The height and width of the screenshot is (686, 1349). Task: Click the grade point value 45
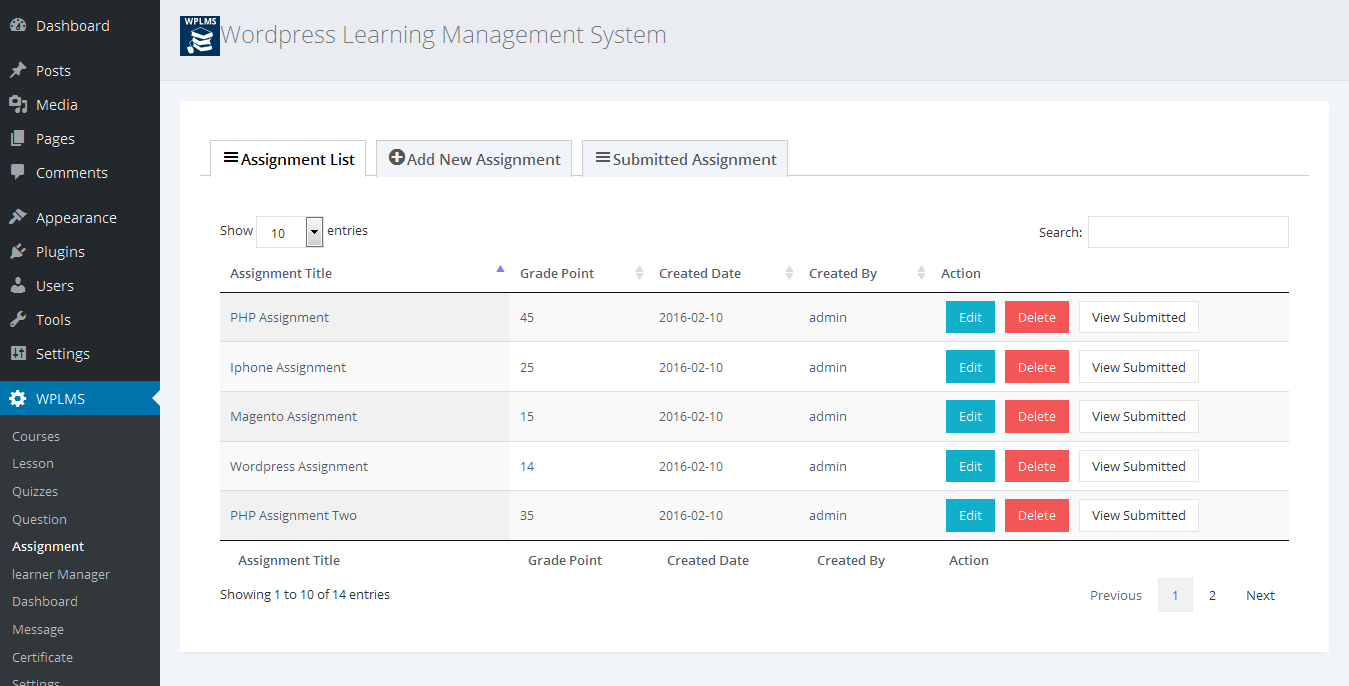pyautogui.click(x=527, y=317)
